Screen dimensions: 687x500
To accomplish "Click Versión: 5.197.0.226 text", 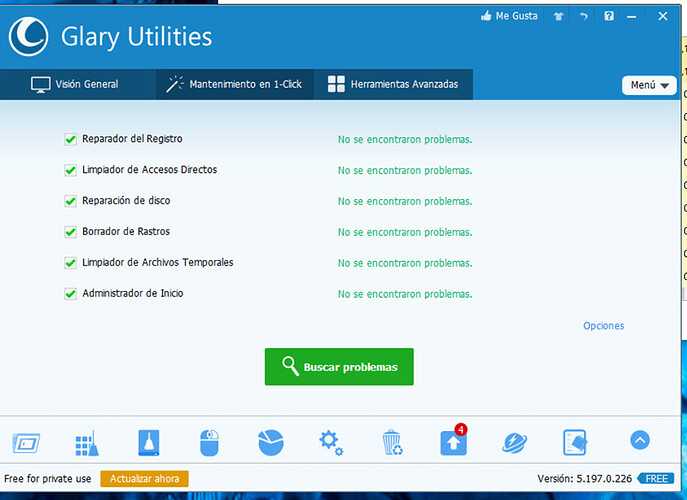I will click(584, 479).
